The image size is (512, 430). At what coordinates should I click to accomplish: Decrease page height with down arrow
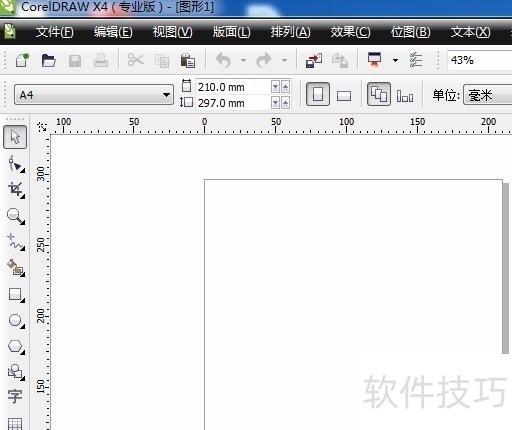coord(275,103)
